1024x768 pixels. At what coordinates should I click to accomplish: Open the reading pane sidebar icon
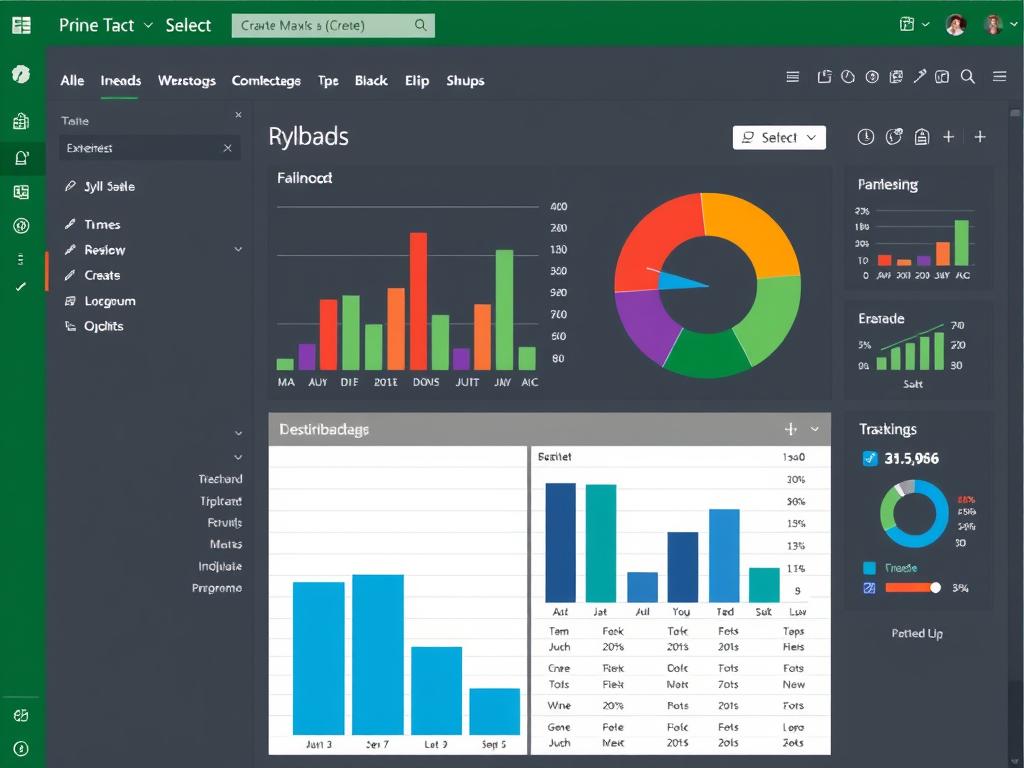(21, 191)
